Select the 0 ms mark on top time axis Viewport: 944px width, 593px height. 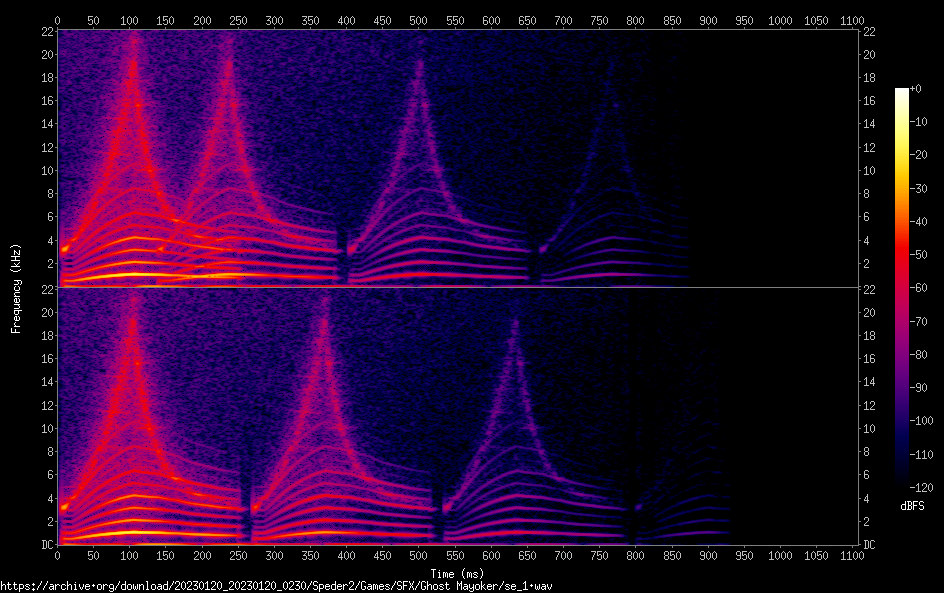click(58, 19)
